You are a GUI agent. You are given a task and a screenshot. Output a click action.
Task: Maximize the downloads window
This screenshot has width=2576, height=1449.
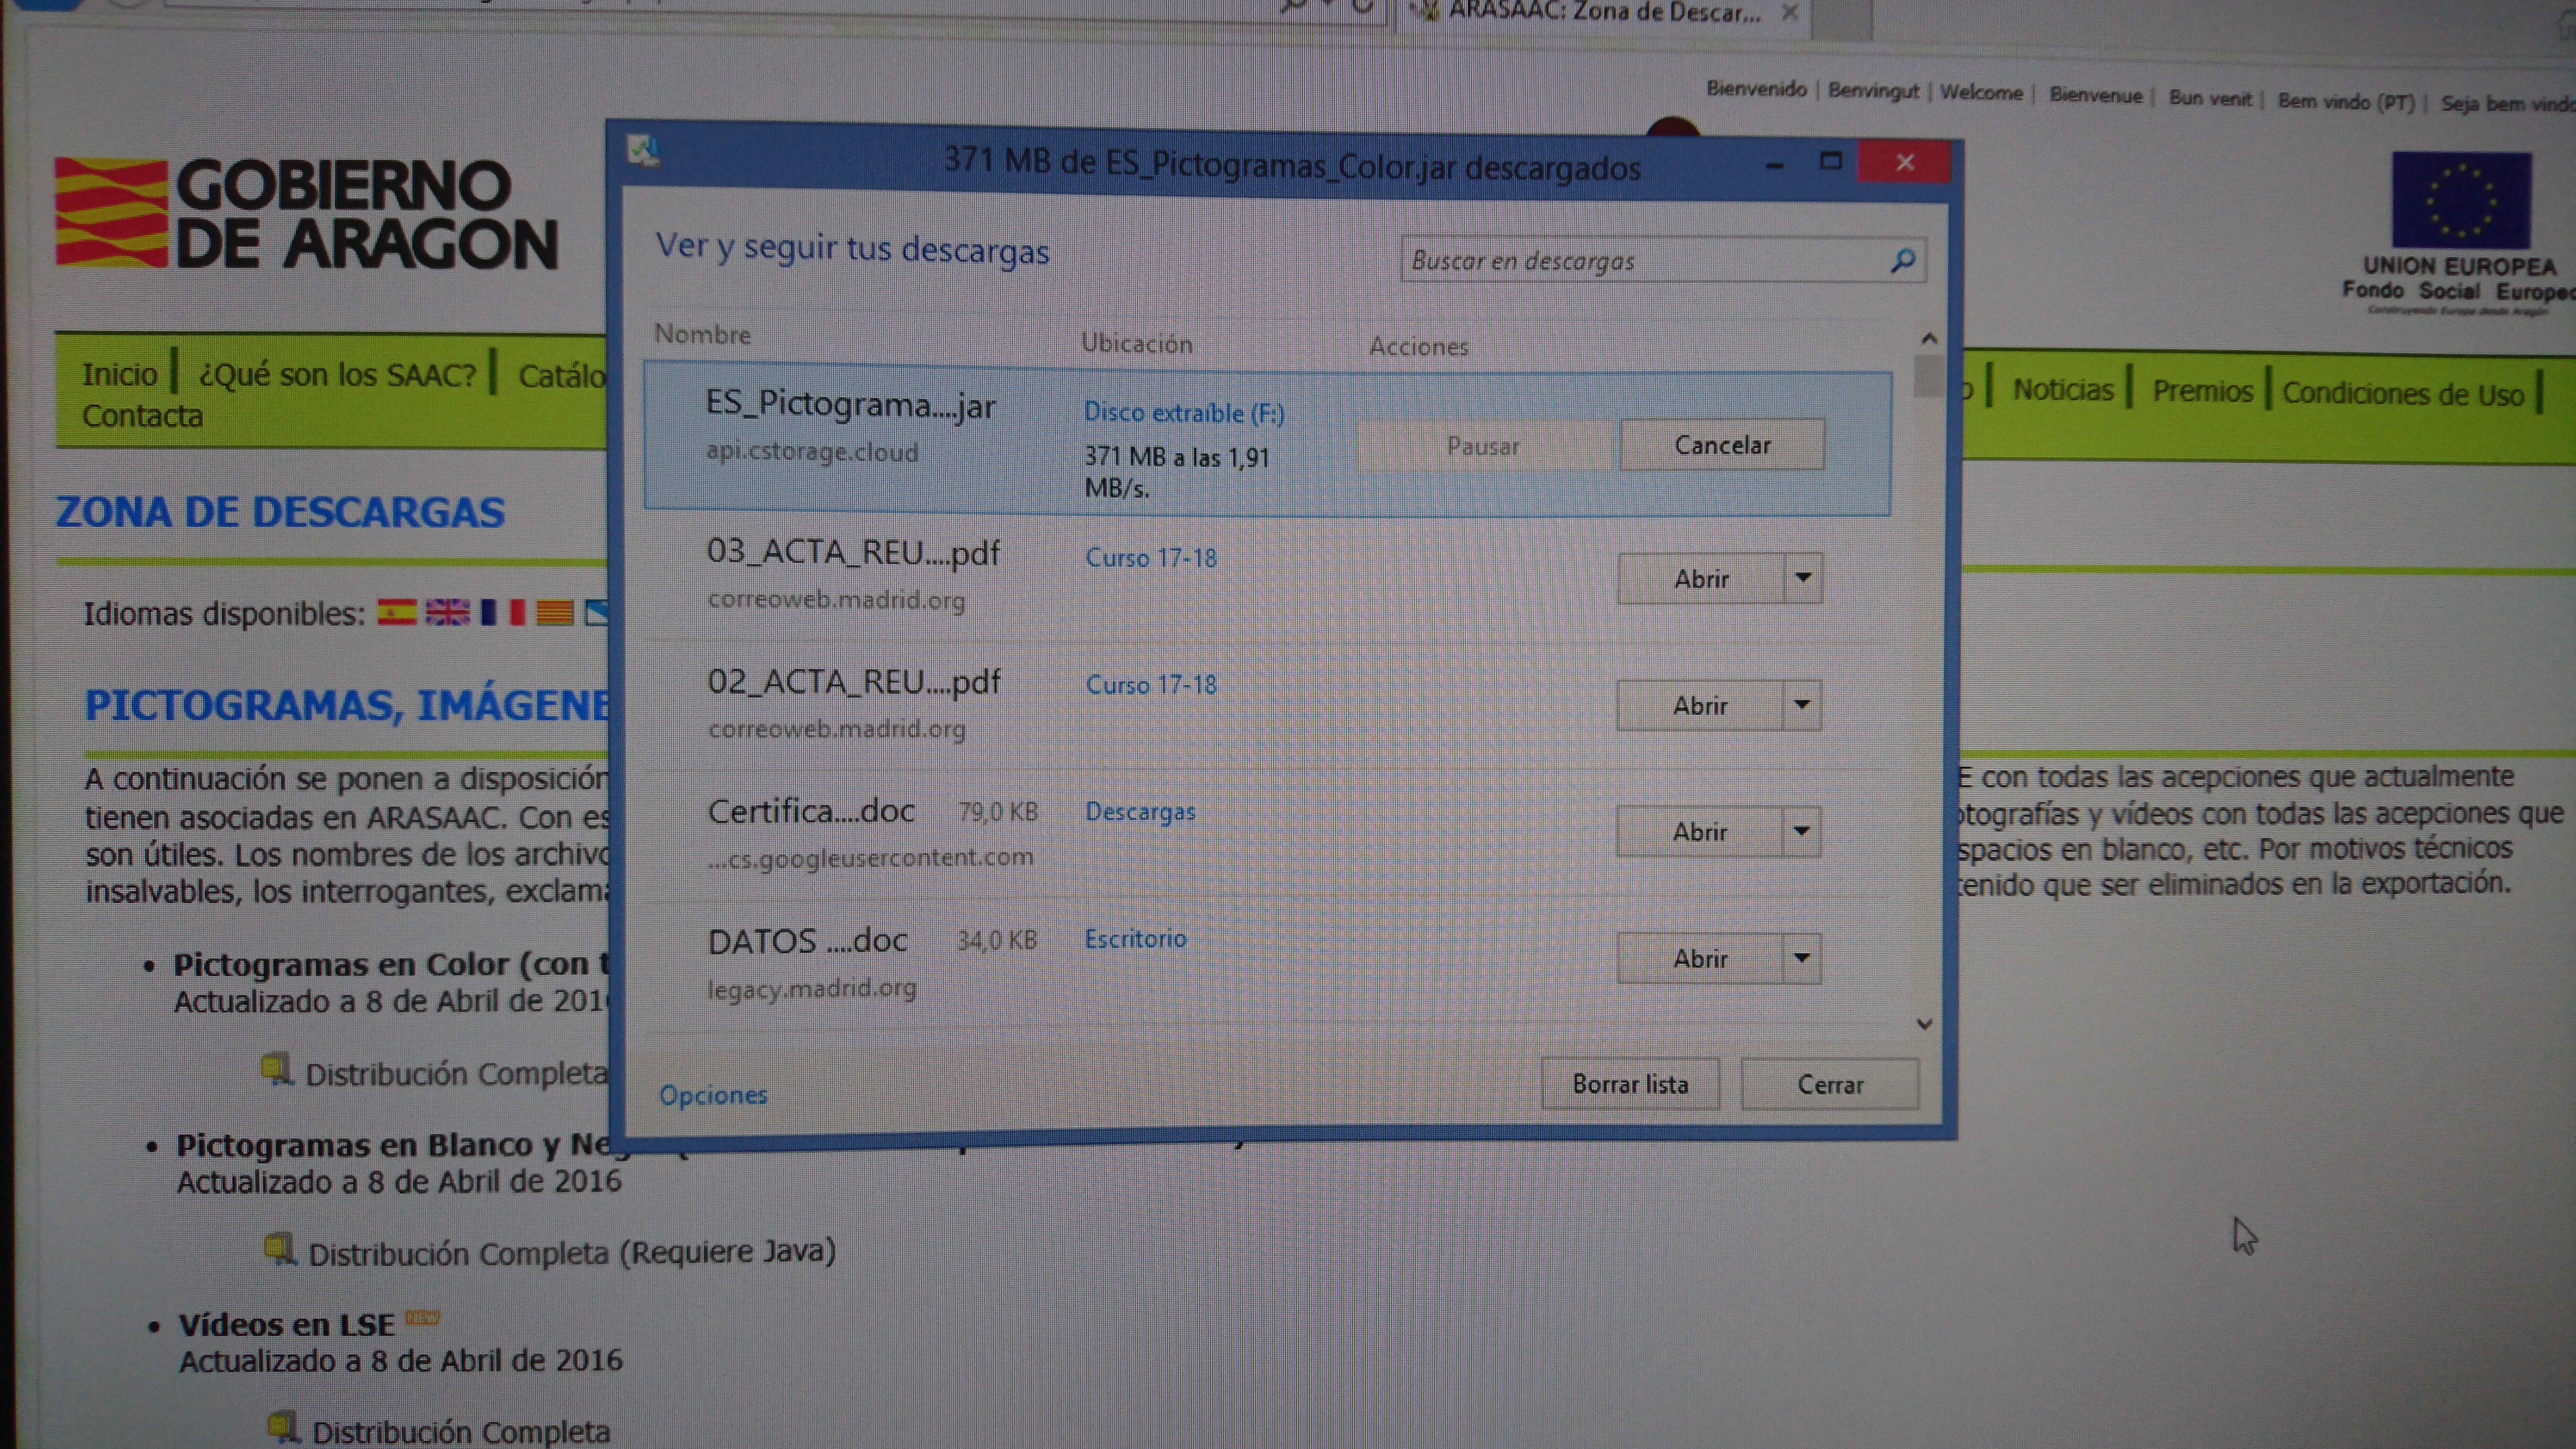coord(1831,162)
